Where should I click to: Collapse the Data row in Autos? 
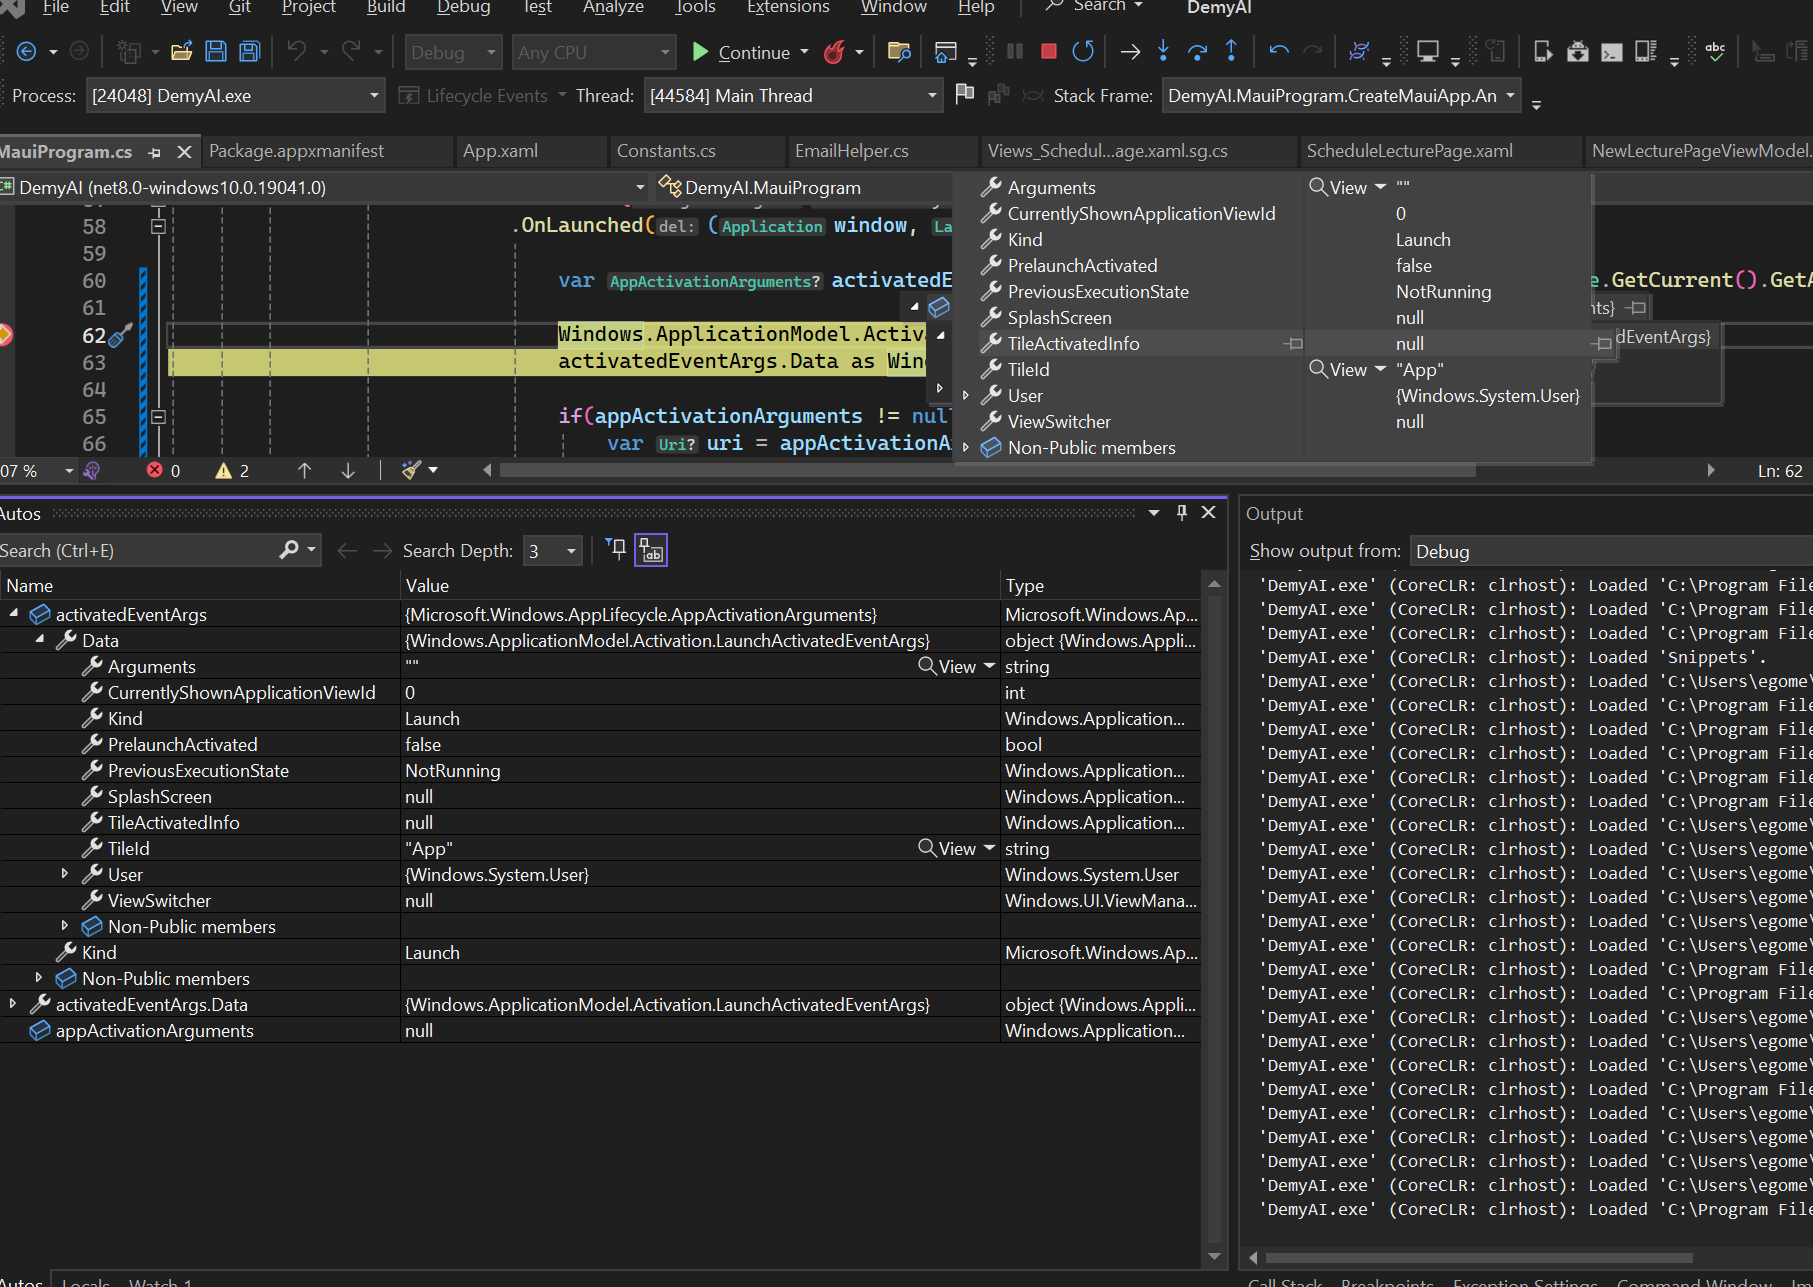click(x=40, y=640)
